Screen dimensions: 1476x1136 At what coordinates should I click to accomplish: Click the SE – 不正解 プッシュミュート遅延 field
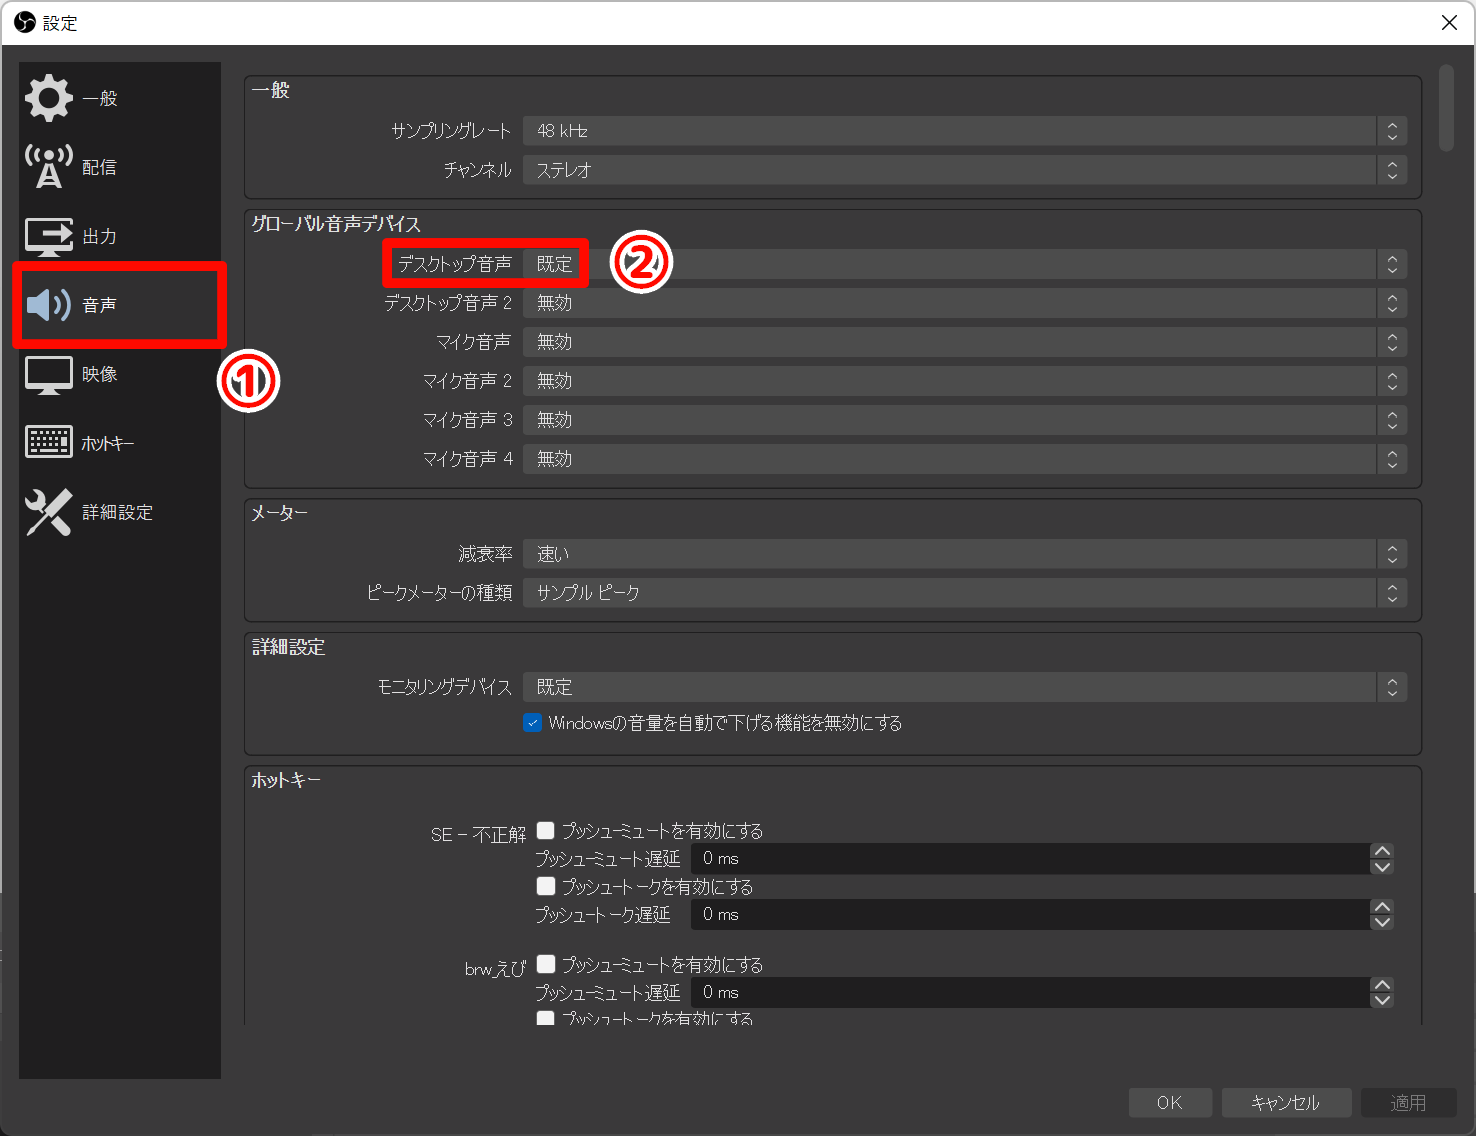pos(1030,859)
